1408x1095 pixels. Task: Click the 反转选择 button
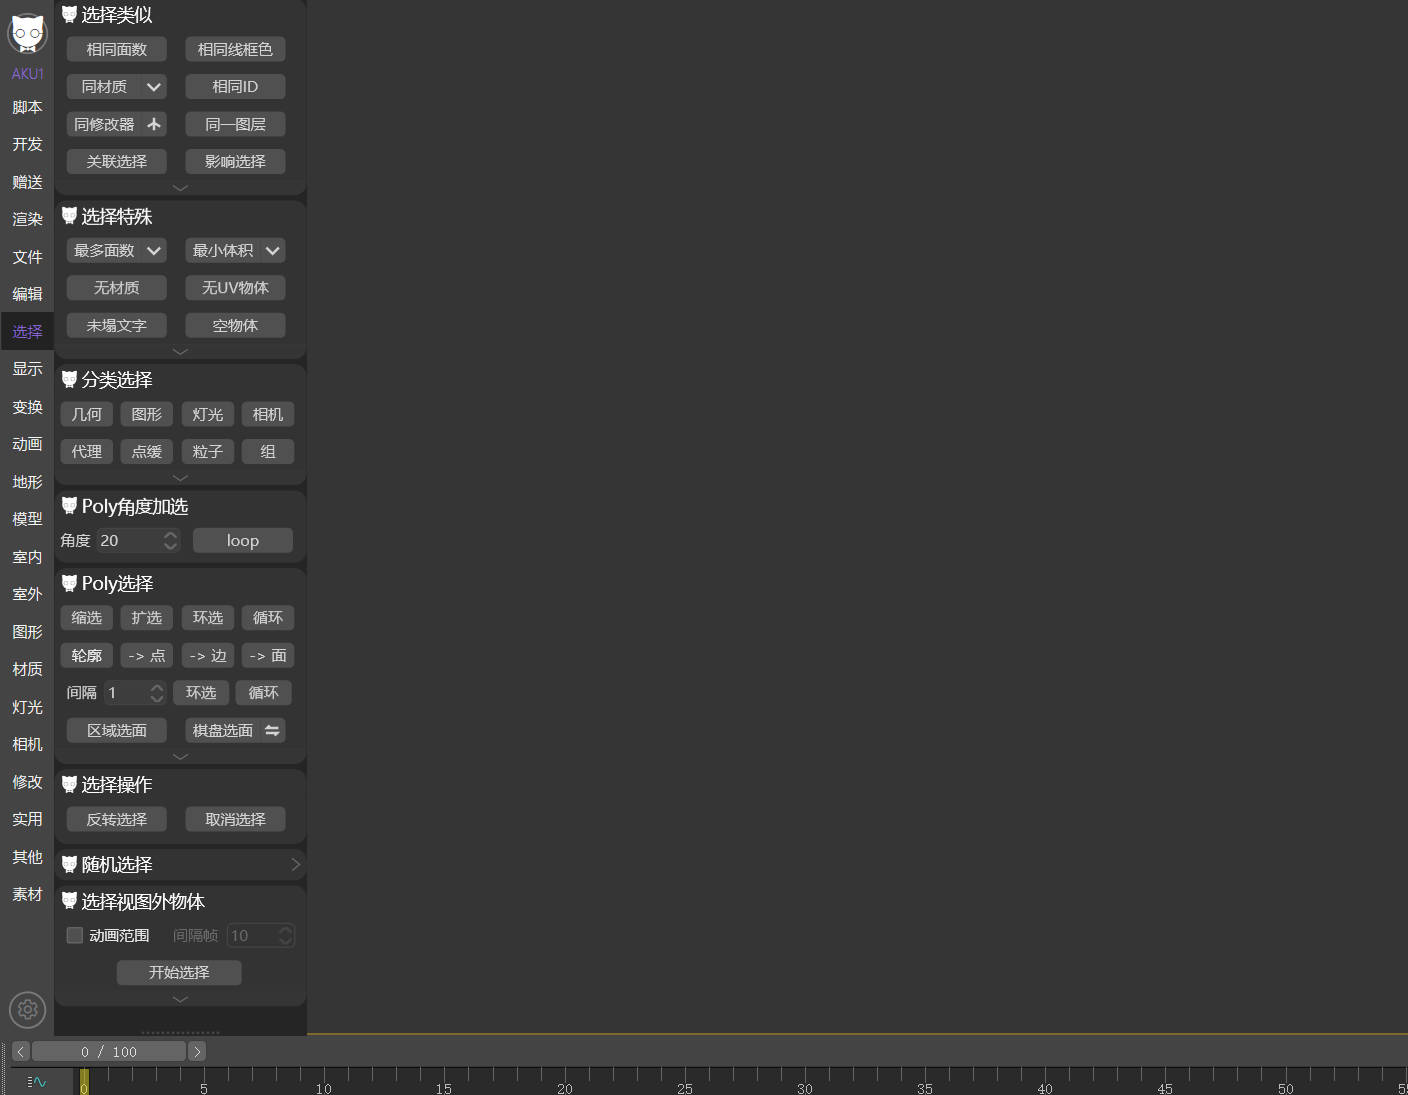[116, 819]
